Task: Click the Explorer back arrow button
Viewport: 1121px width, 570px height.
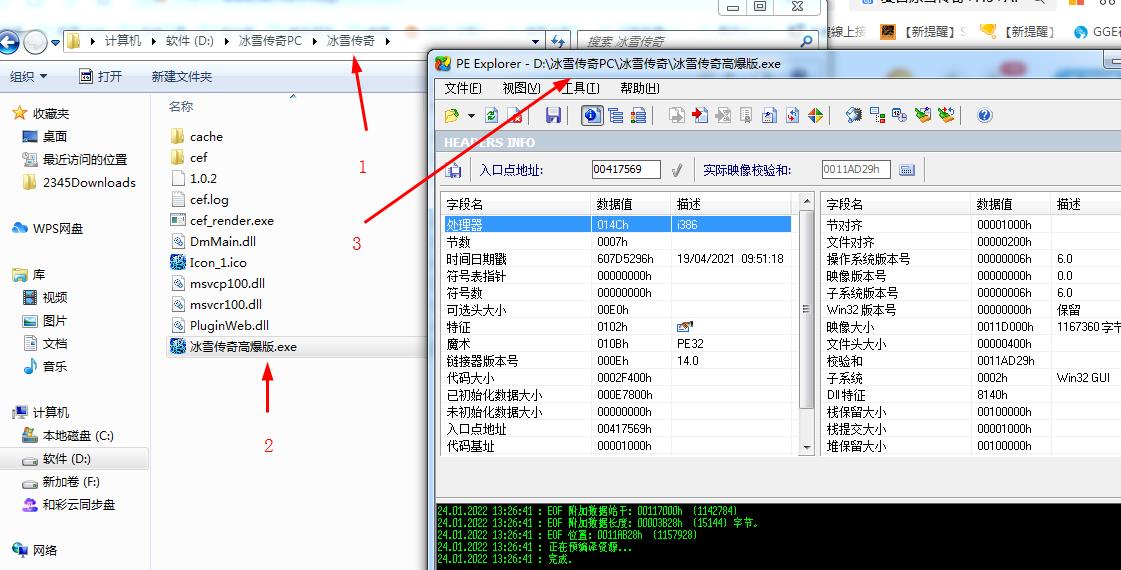Action: pyautogui.click(x=8, y=42)
